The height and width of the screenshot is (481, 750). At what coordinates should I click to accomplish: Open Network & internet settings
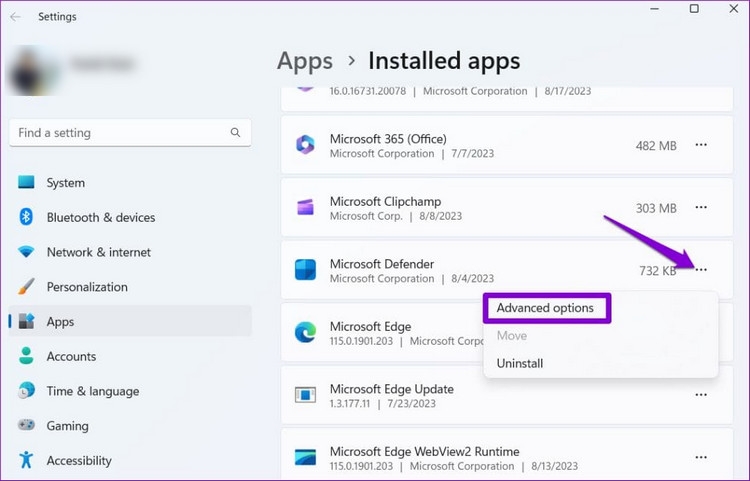[x=130, y=252]
